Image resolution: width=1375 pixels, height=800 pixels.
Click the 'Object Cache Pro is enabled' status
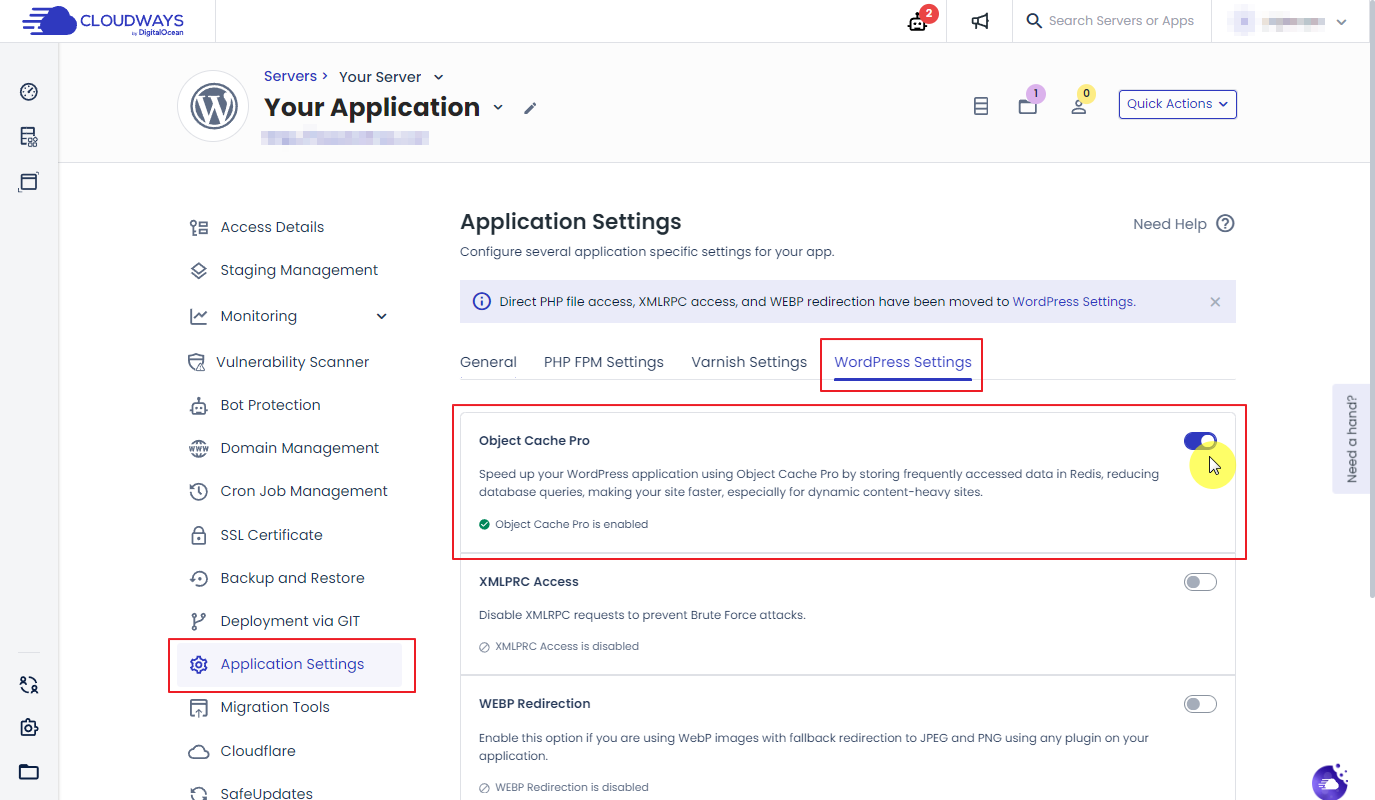coord(564,524)
